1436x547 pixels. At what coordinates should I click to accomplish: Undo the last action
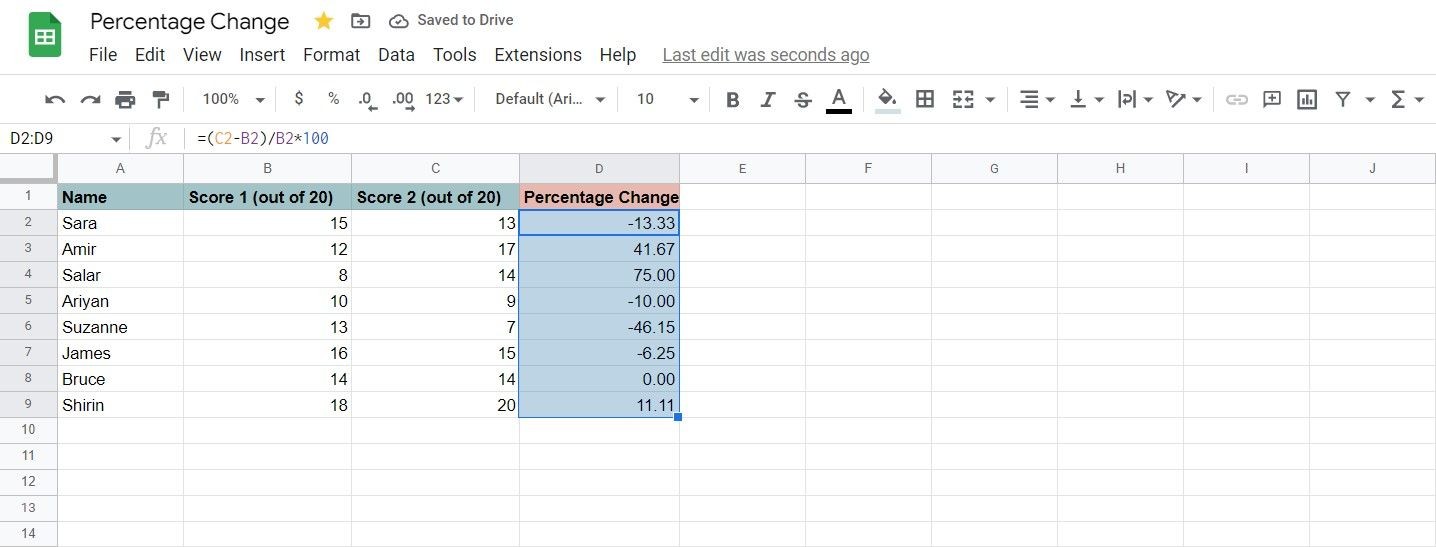[56, 99]
